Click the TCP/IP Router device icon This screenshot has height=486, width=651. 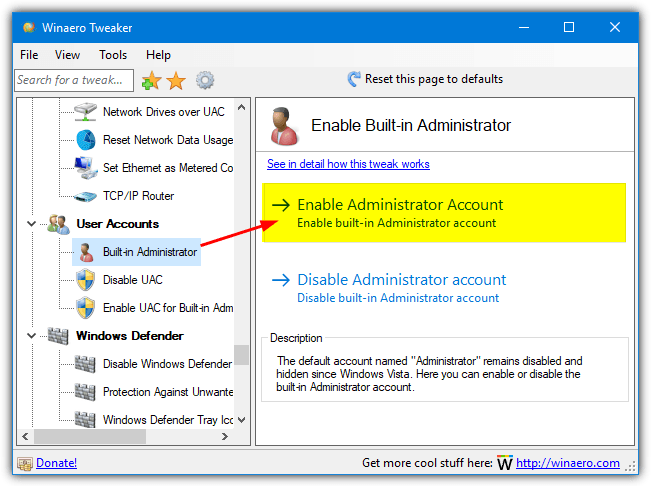(86, 196)
